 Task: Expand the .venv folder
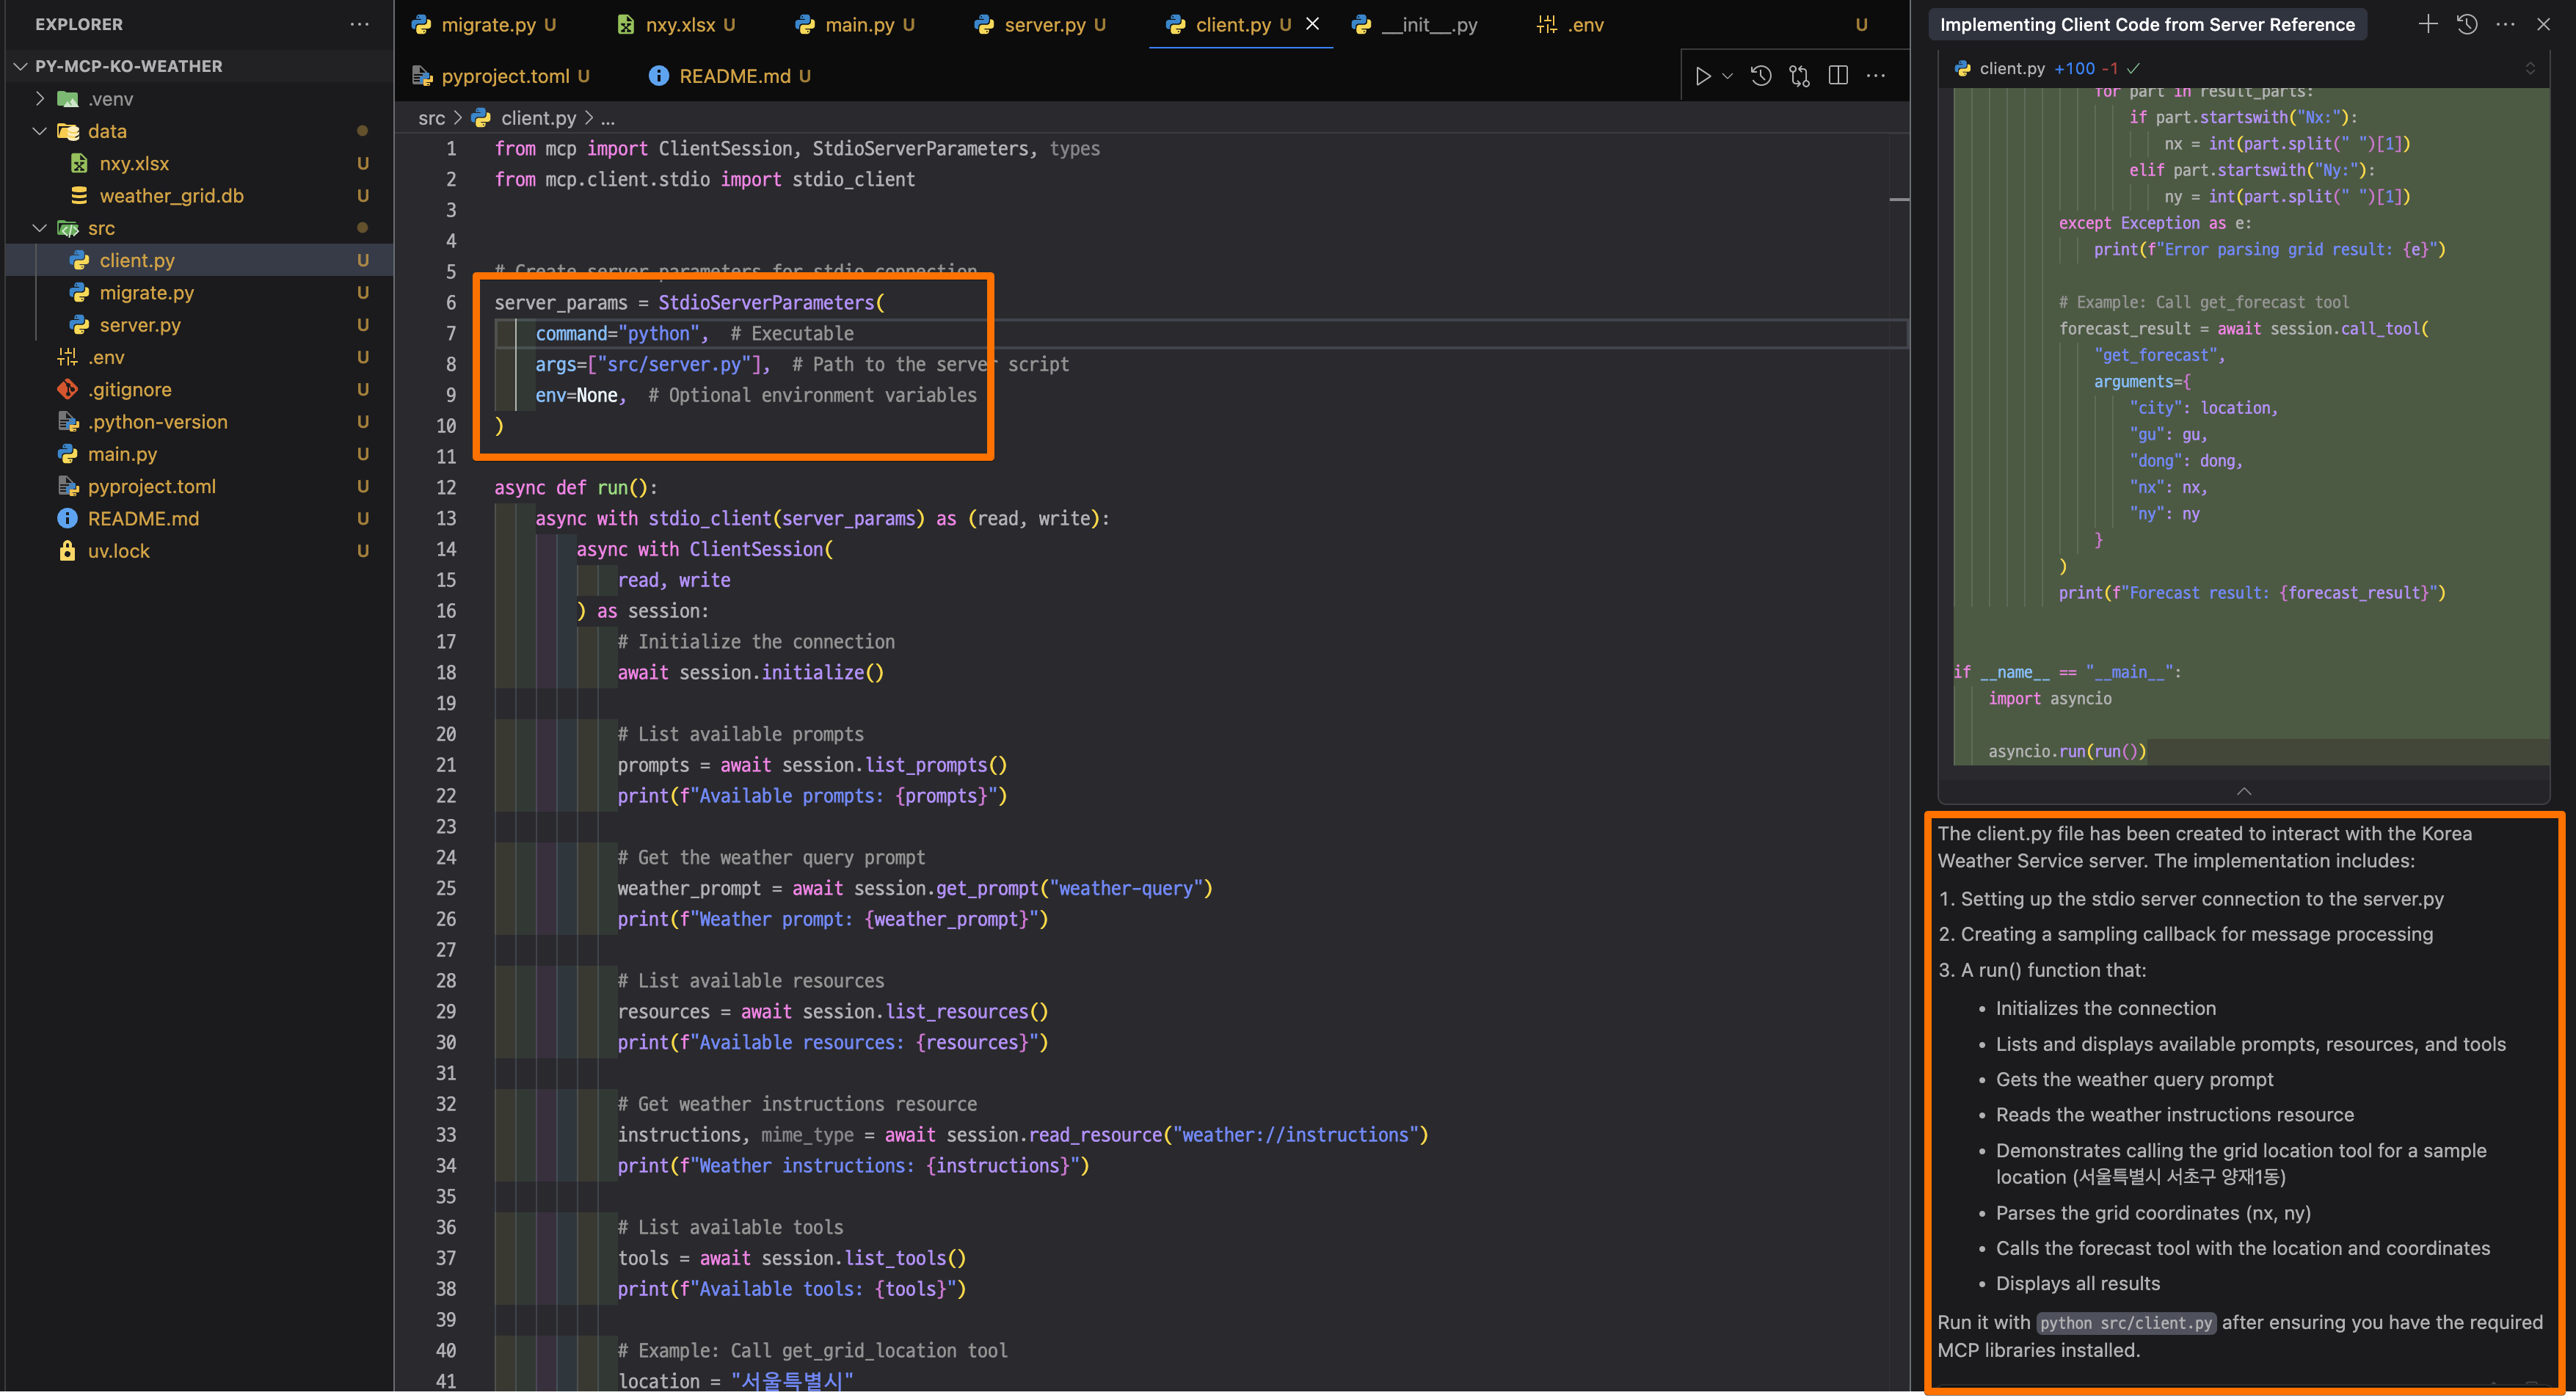click(x=40, y=99)
